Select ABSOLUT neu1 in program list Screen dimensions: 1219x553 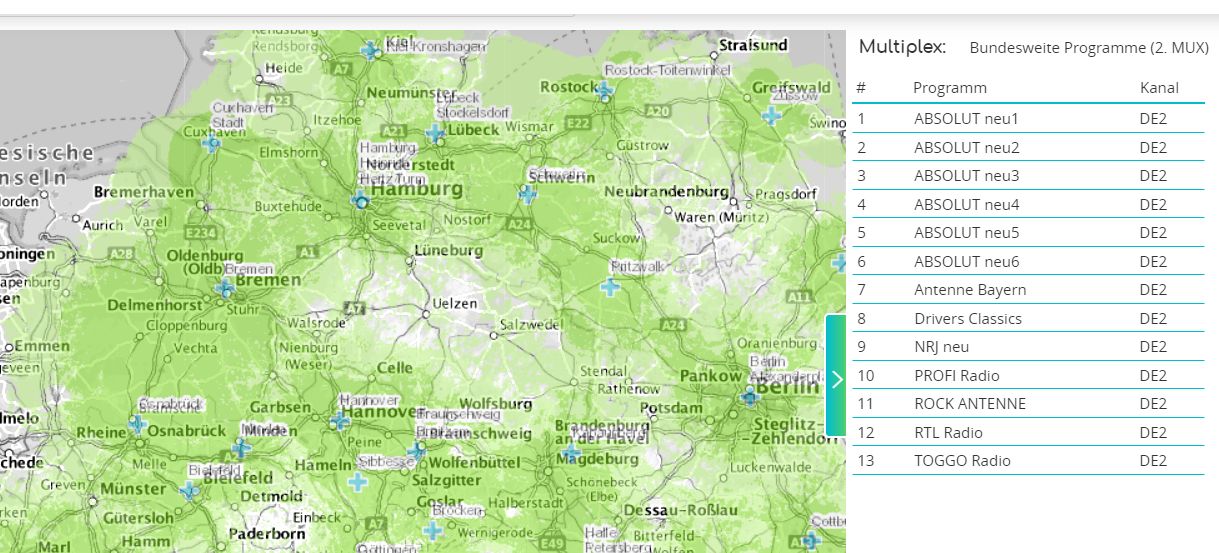(x=966, y=119)
